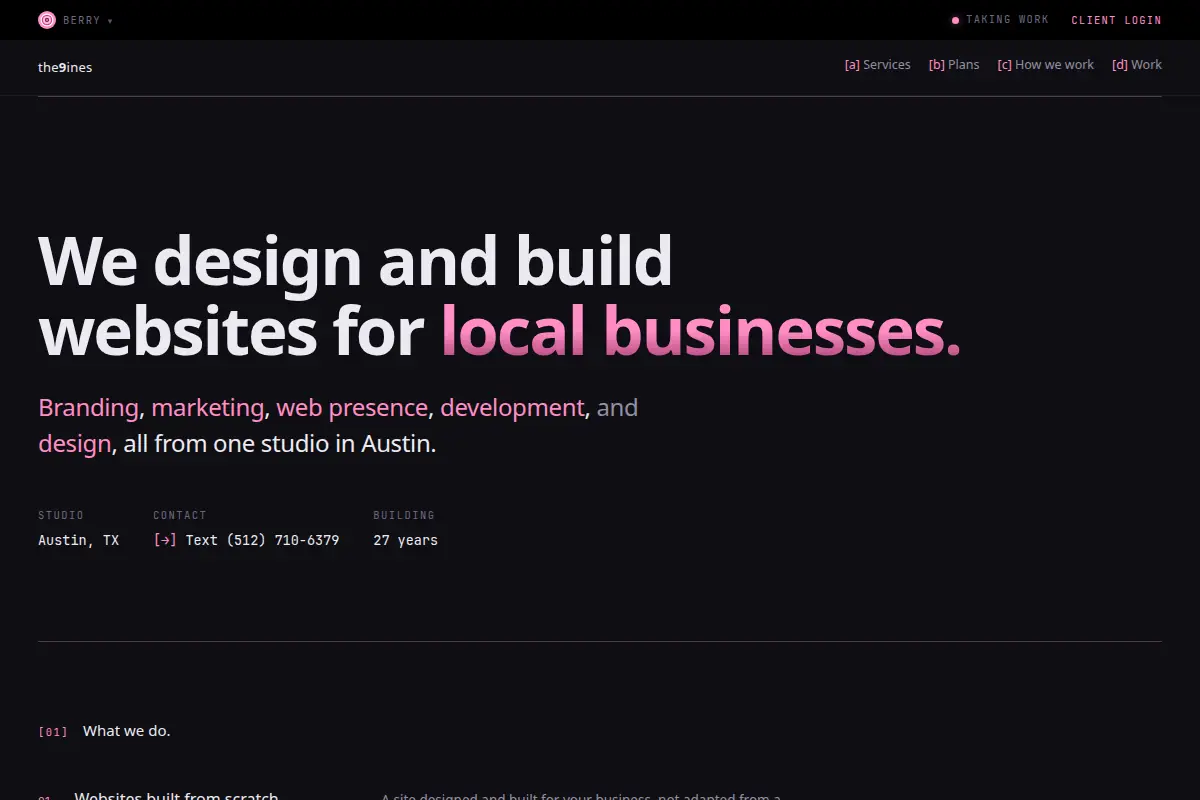
Task: Click the pink 'design' word
Action: [x=74, y=444]
